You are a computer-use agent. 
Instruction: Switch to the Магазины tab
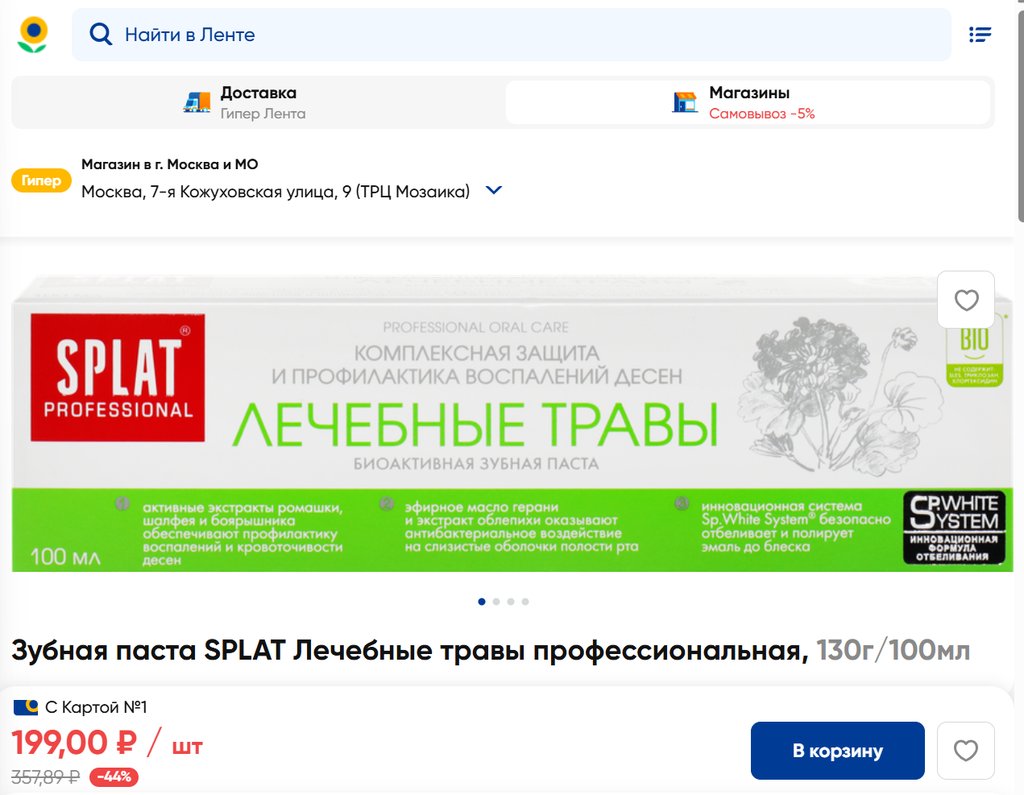coord(748,103)
